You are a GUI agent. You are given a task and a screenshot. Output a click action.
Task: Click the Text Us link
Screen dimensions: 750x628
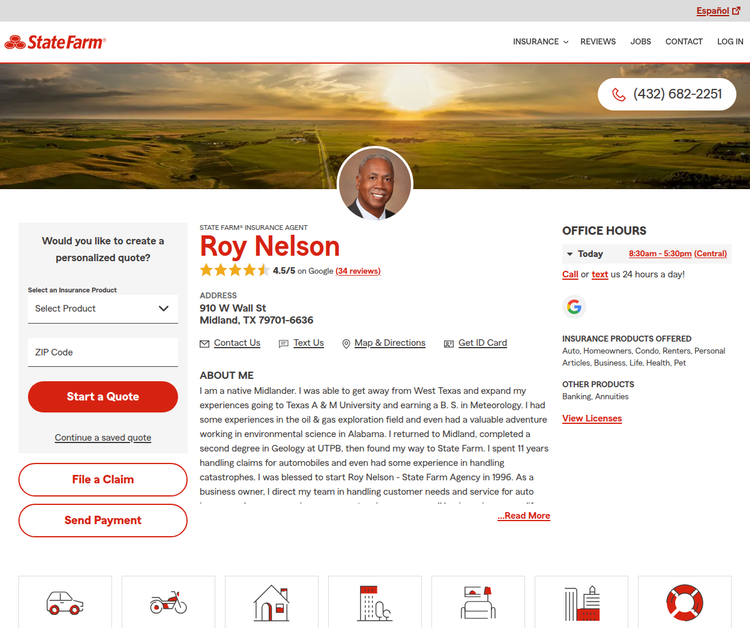click(x=309, y=343)
